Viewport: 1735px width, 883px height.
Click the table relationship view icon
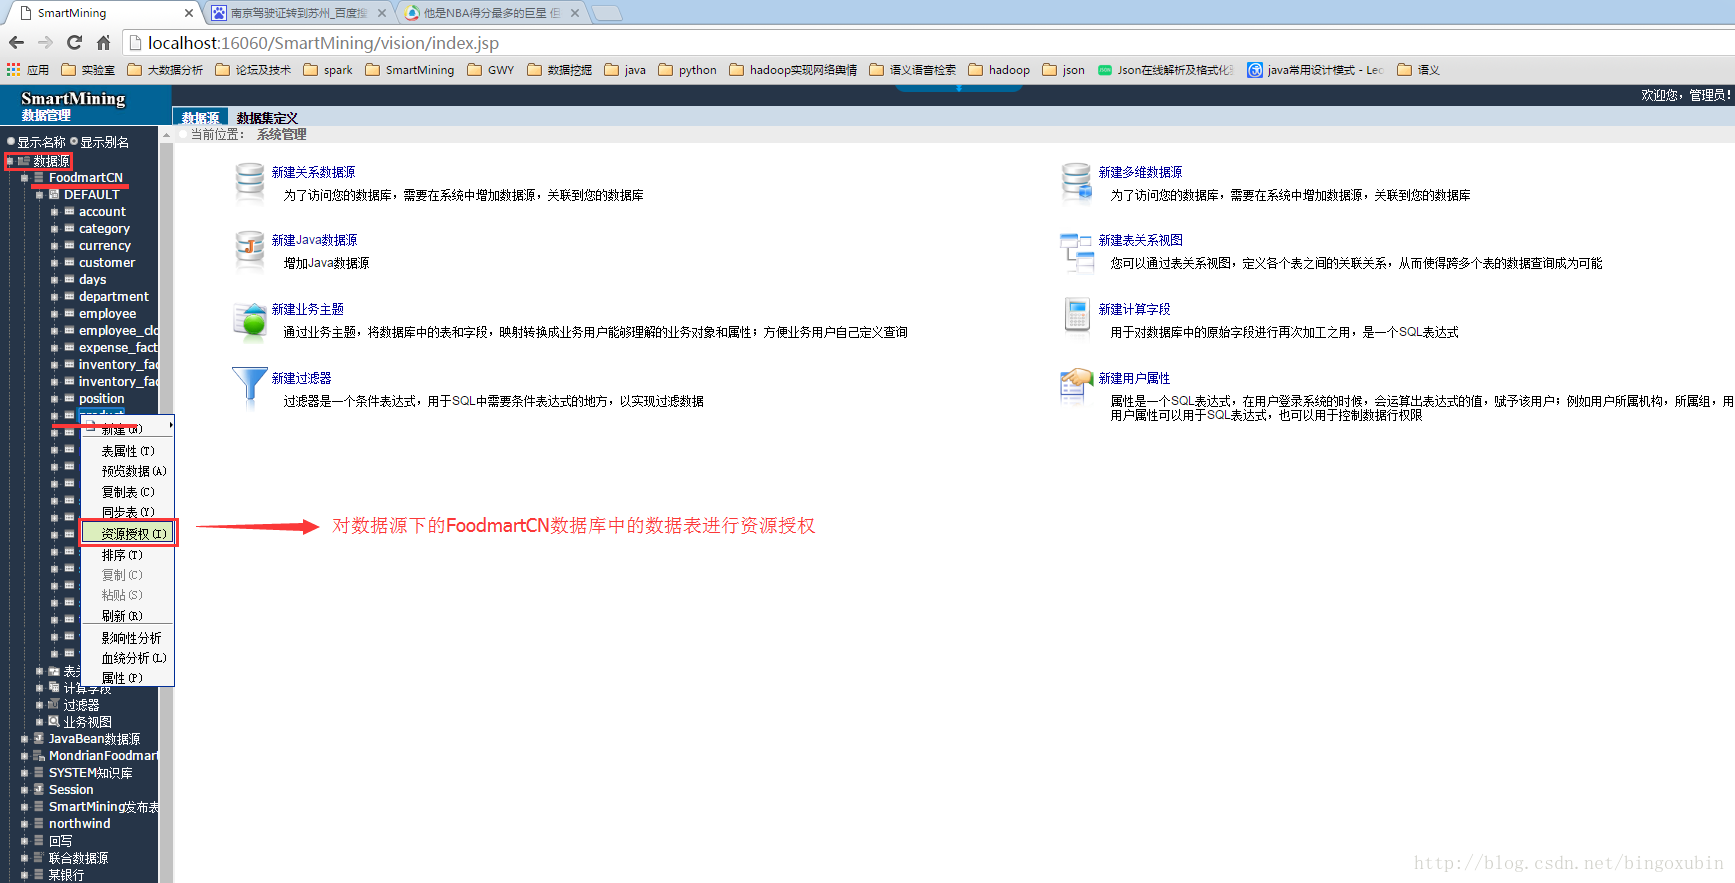(x=1076, y=252)
